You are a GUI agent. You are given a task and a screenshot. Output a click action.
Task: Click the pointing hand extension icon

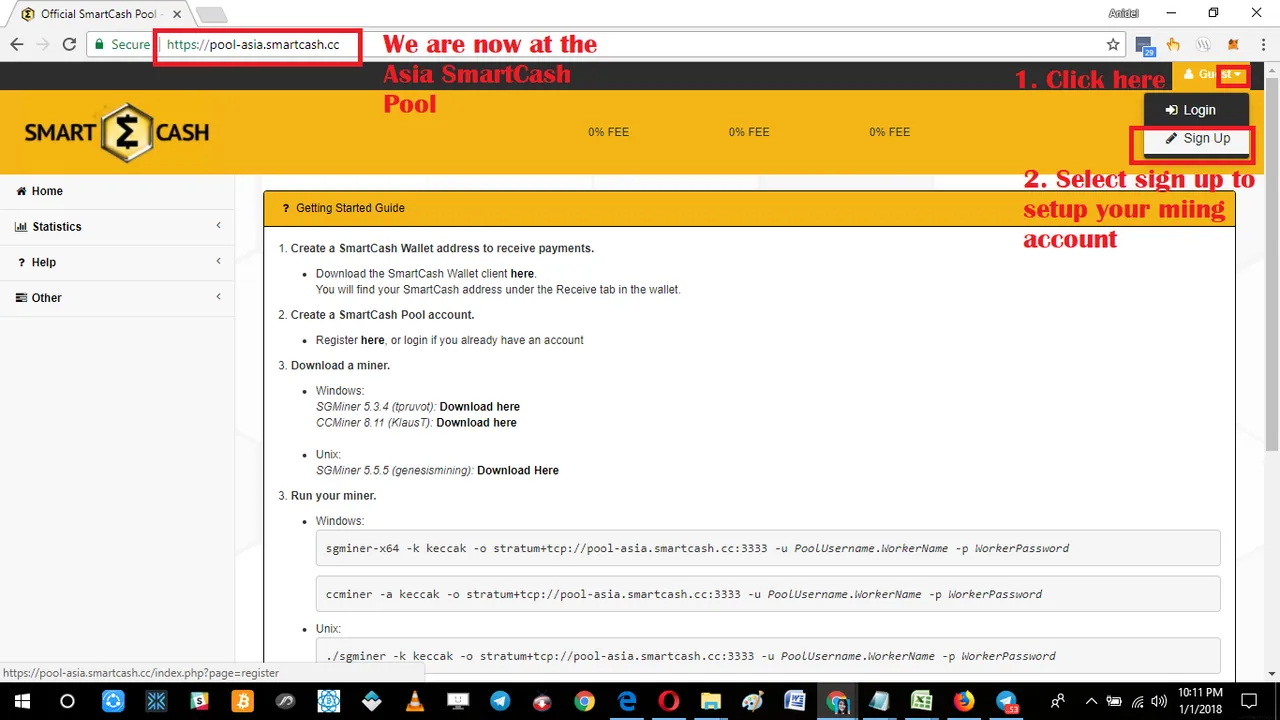[1174, 45]
